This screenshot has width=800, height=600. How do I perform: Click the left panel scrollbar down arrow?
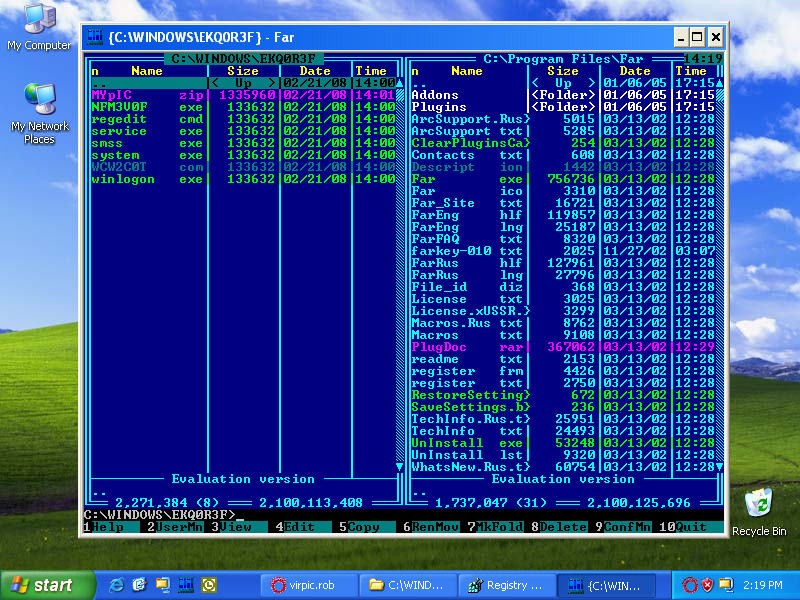[399, 466]
